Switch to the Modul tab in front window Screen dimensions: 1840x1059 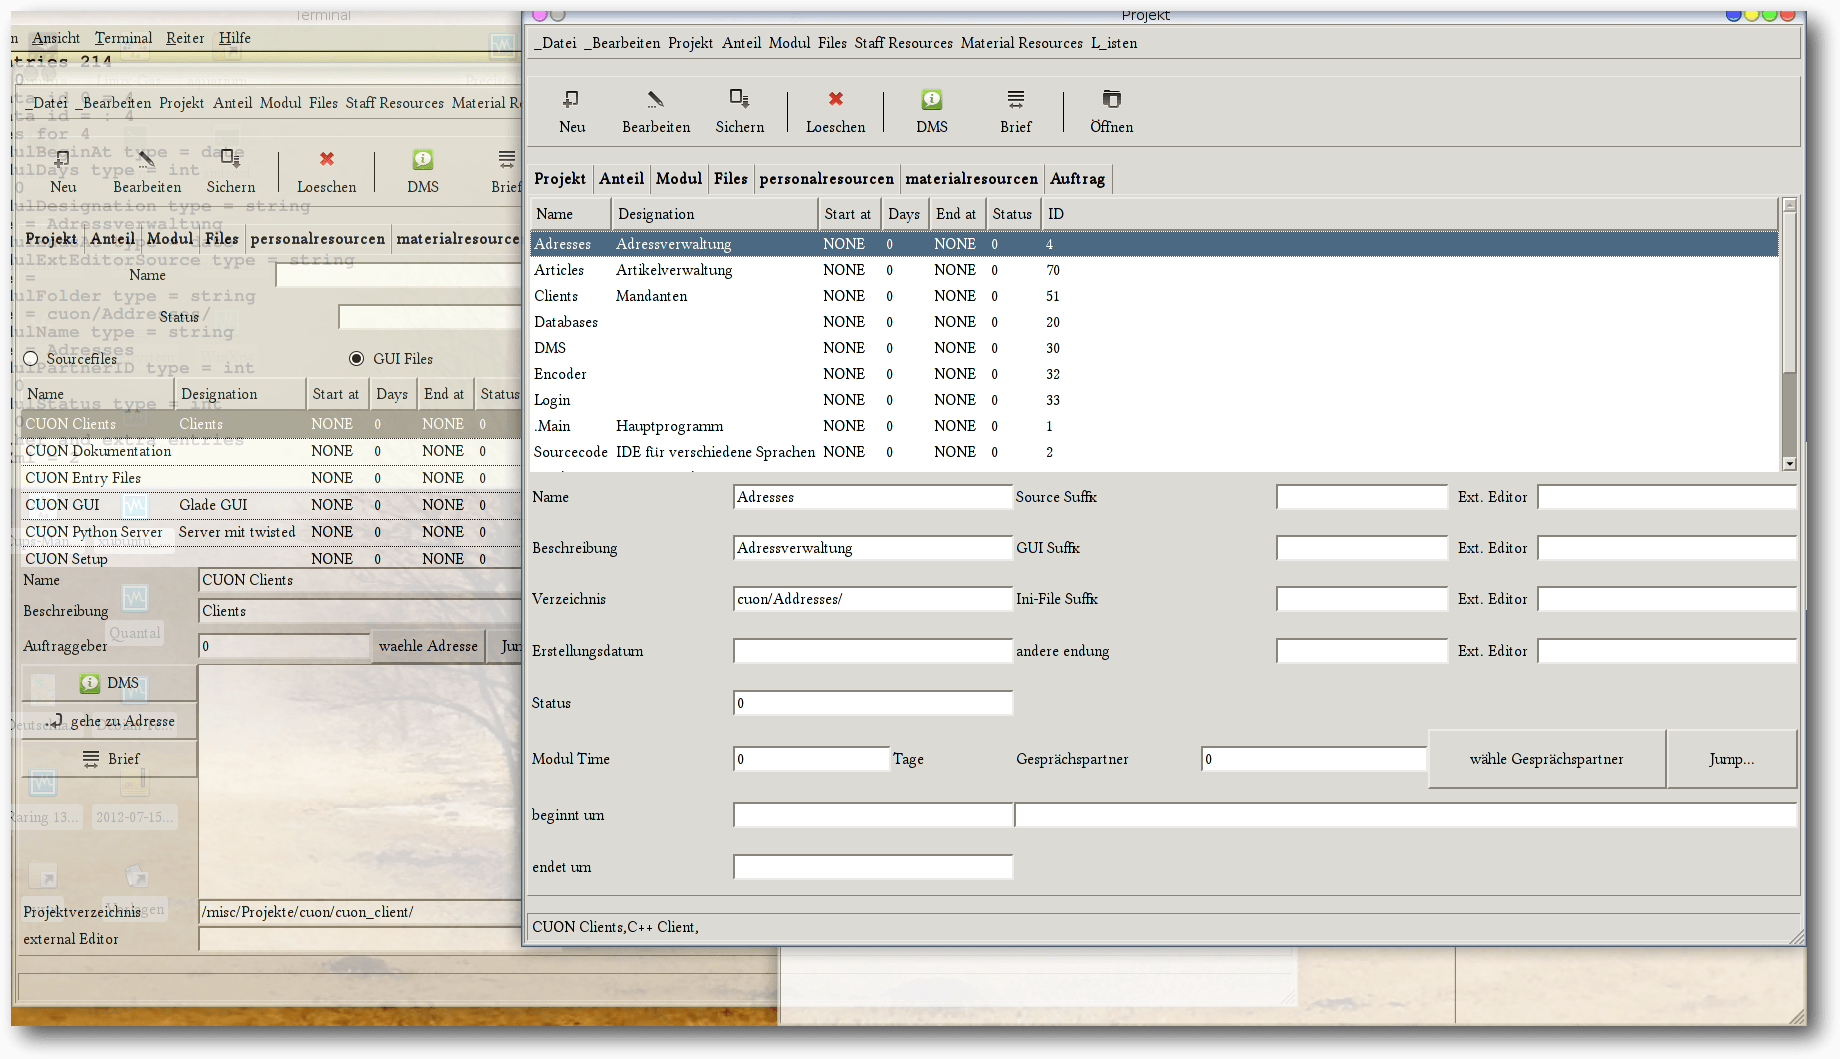[679, 179]
